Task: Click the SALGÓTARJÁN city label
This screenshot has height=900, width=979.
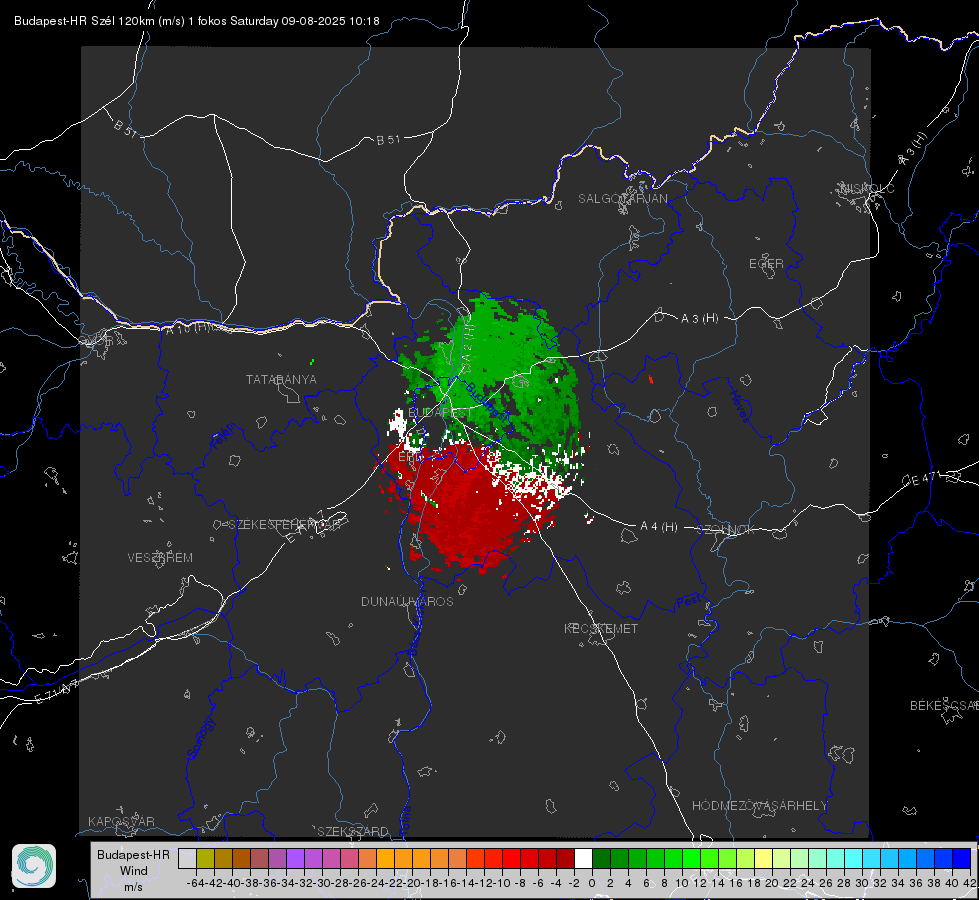Action: pyautogui.click(x=622, y=199)
